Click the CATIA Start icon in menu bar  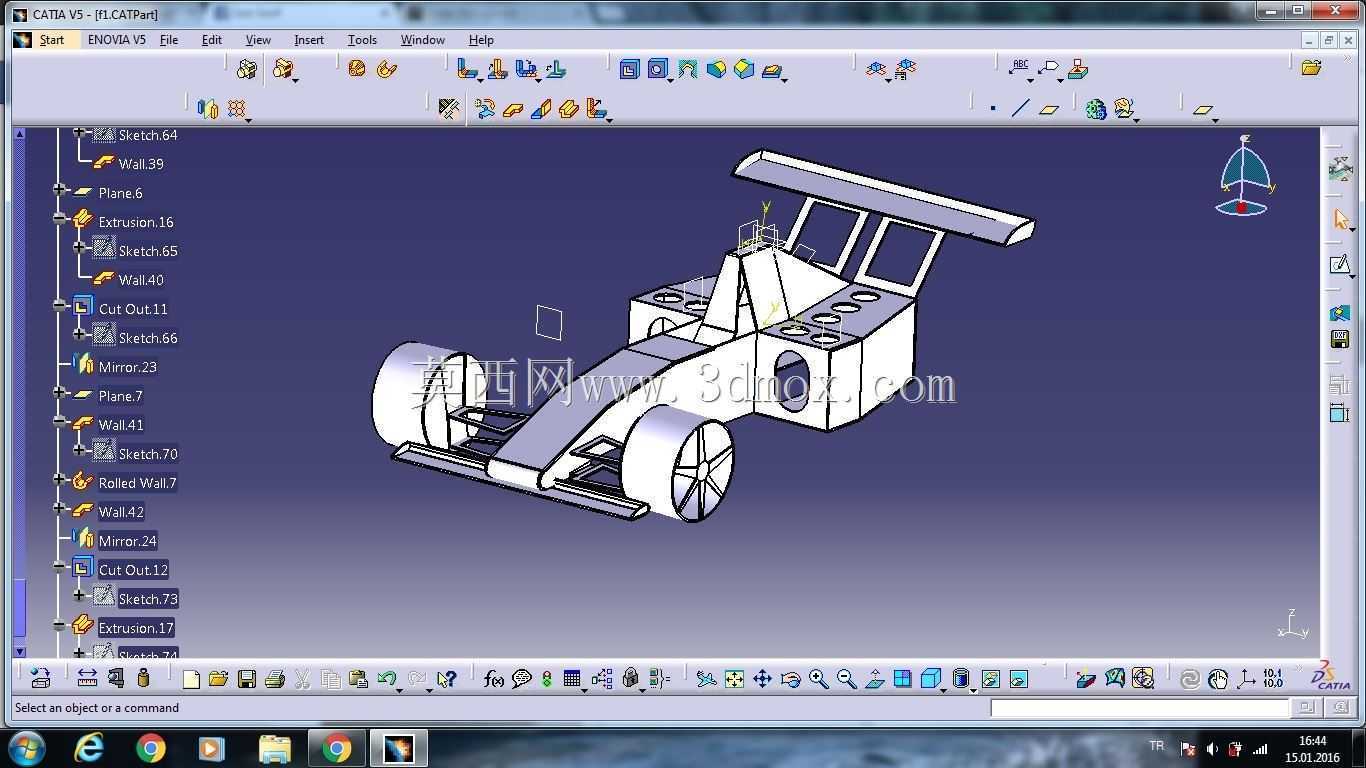tap(22, 40)
